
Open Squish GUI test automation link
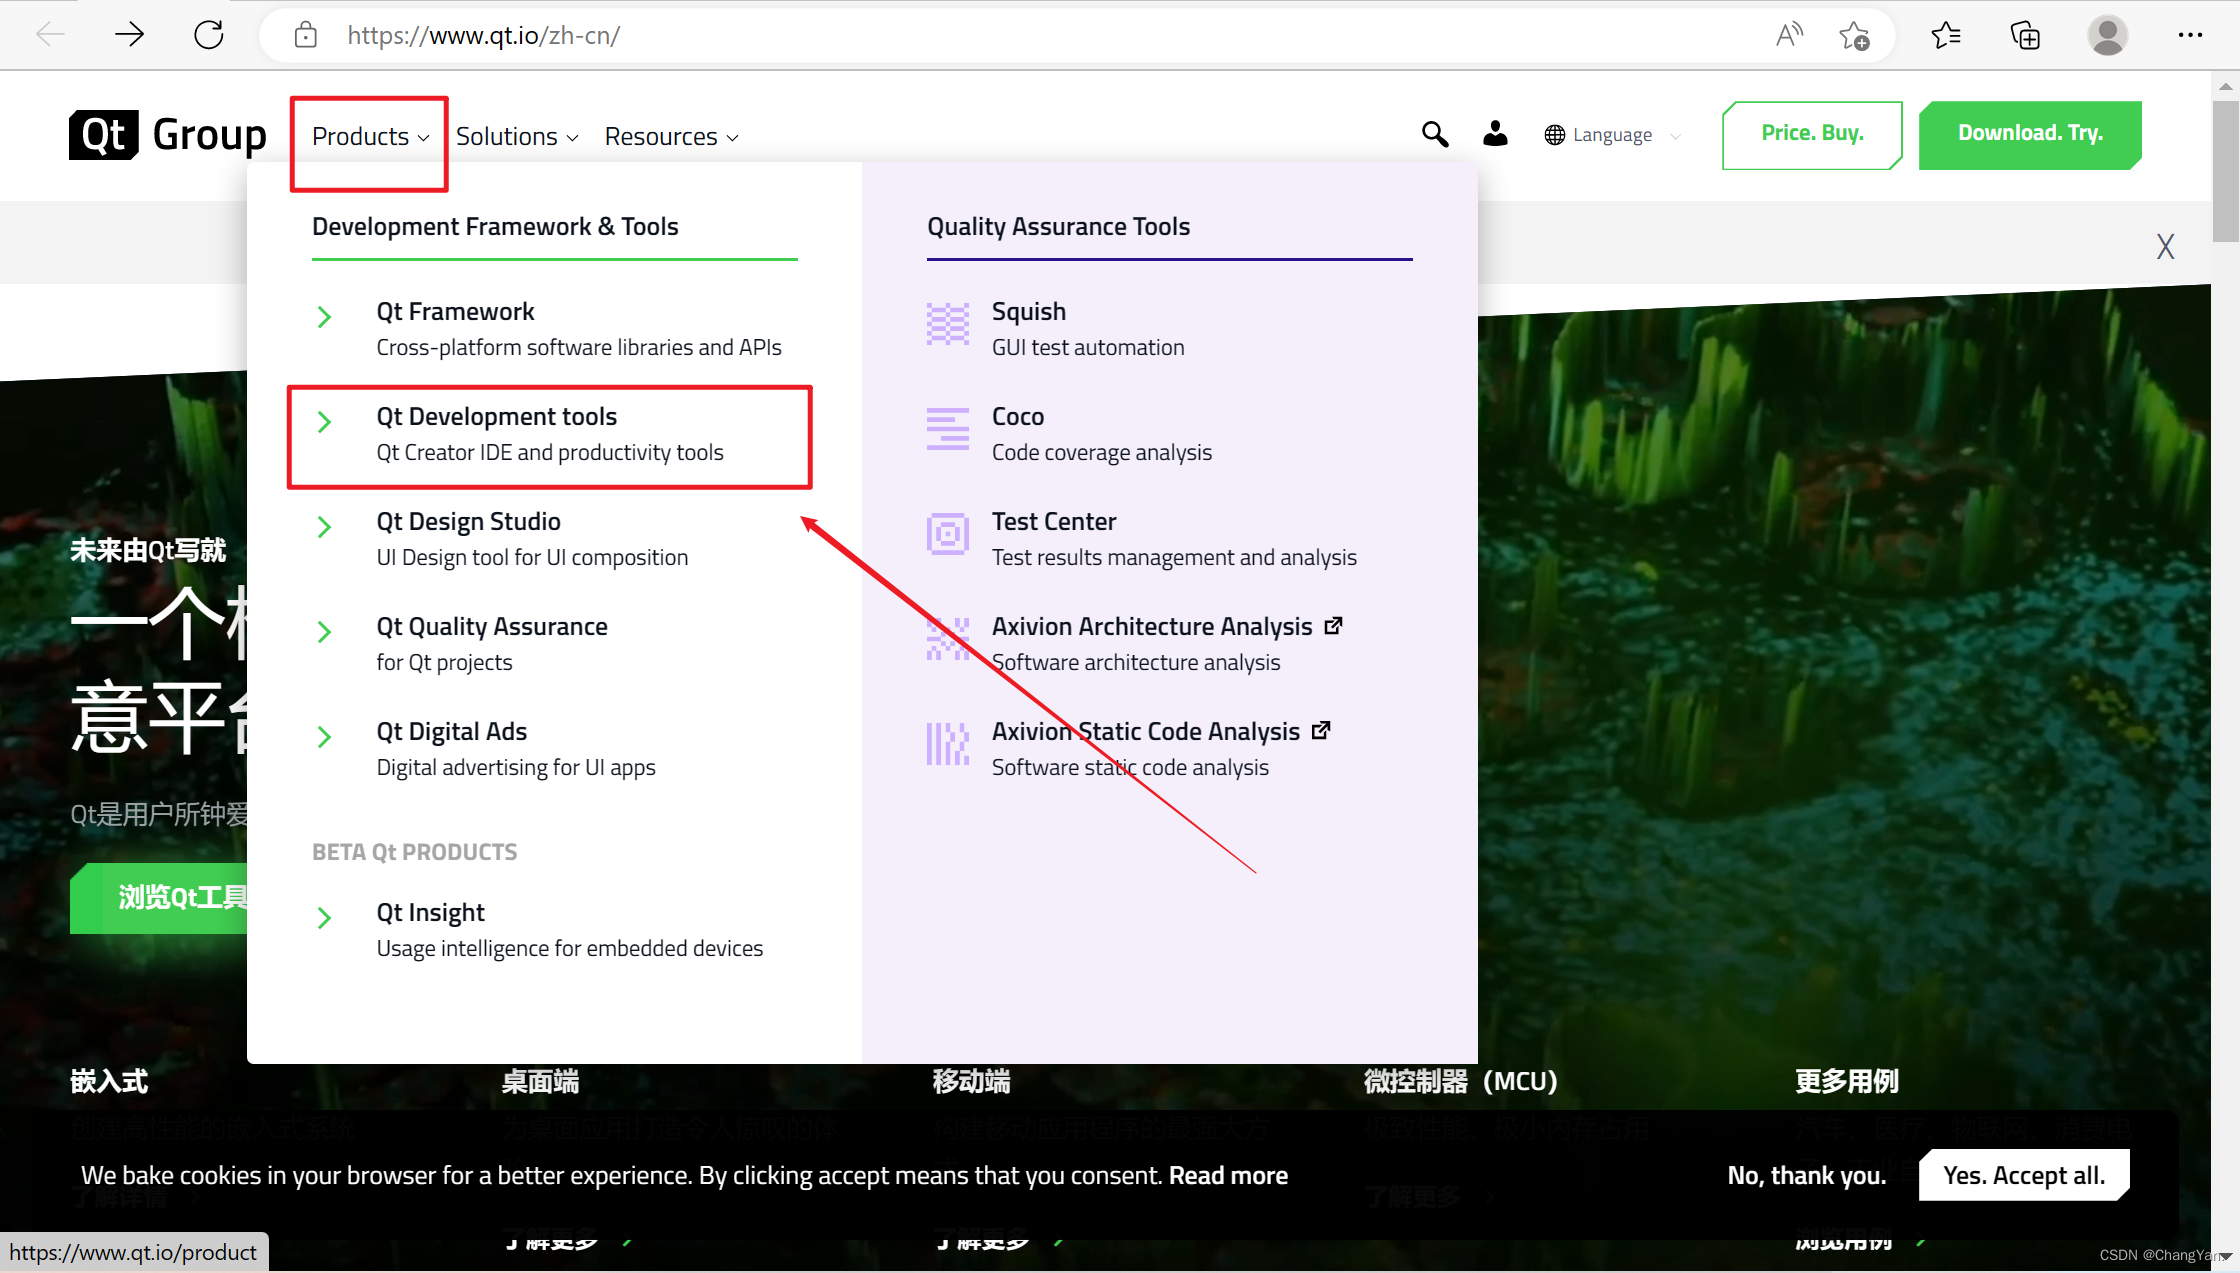(1087, 329)
